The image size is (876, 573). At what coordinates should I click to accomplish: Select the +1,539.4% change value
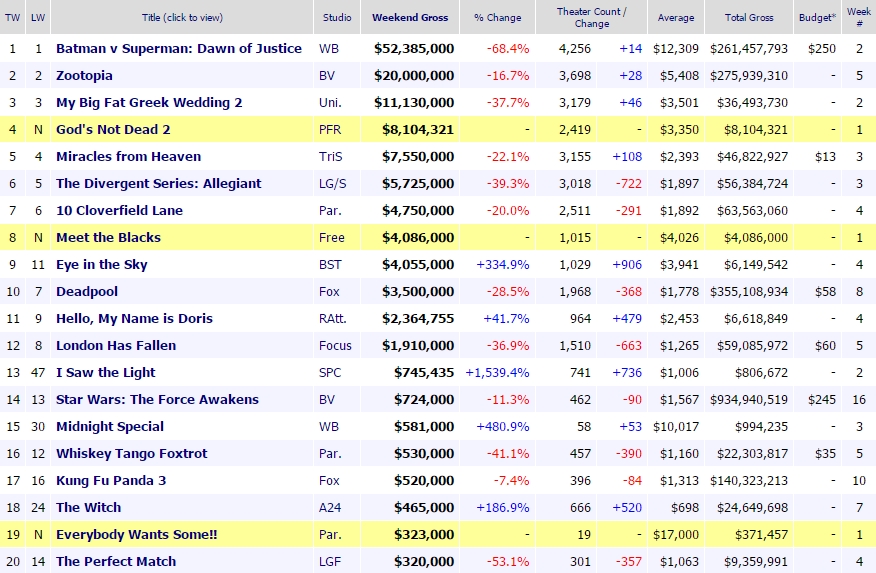click(497, 373)
